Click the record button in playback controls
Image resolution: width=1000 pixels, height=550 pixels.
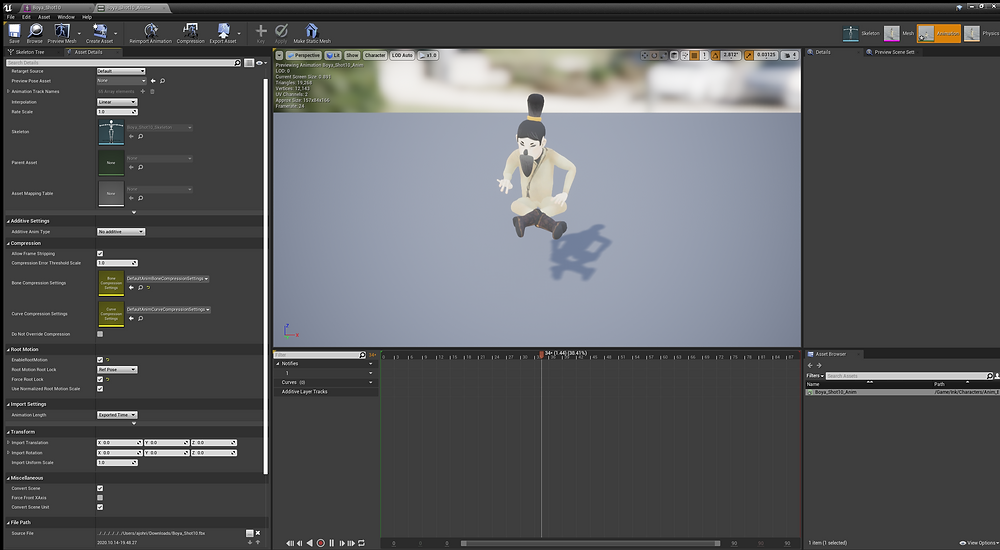tap(320, 543)
